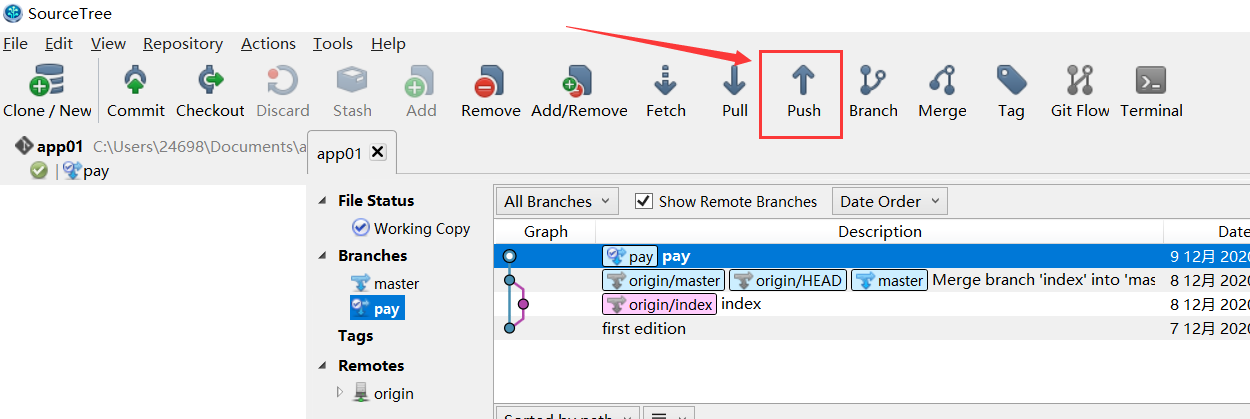This screenshot has width=1250, height=419.
Task: Click the Graph column header
Action: tap(546, 231)
